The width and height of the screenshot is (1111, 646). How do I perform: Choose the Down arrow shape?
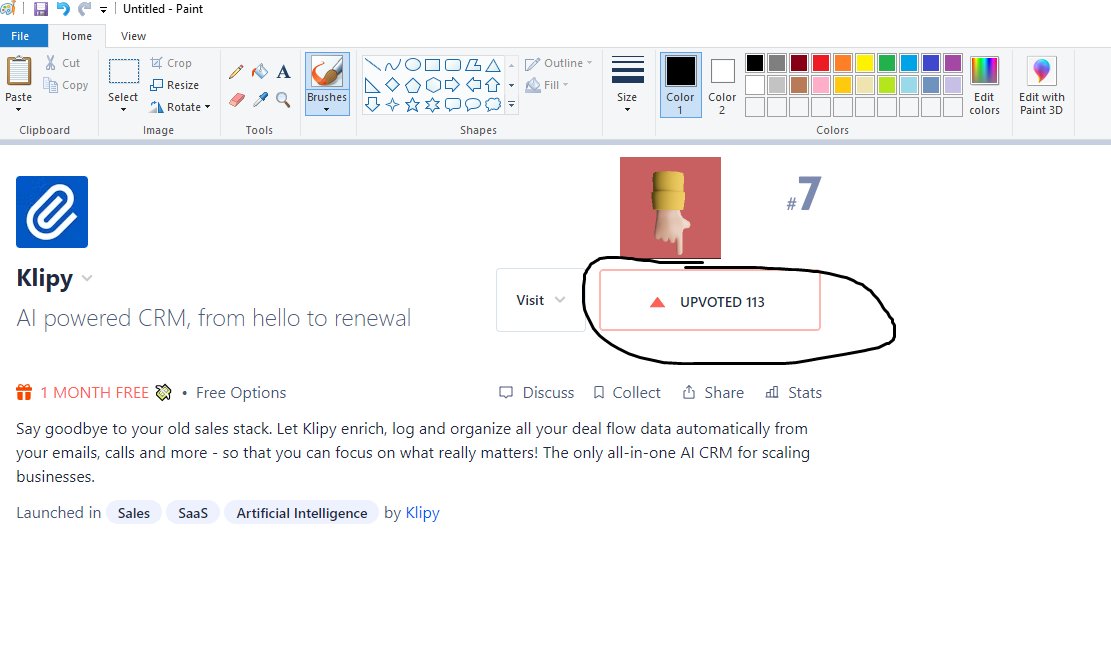pyautogui.click(x=372, y=105)
